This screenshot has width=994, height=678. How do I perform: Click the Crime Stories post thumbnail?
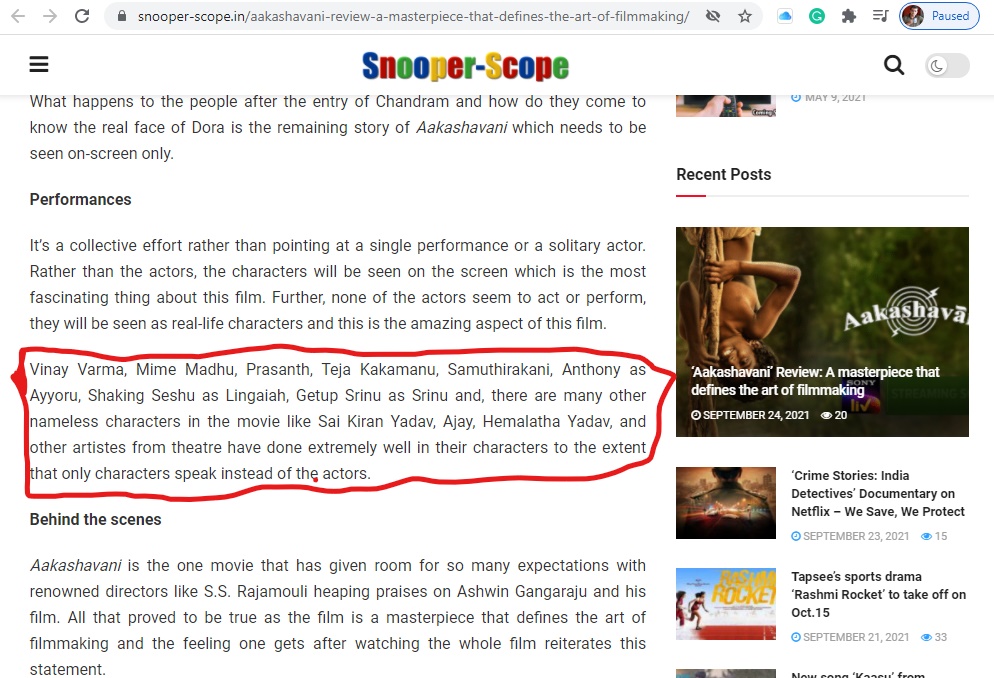click(726, 502)
